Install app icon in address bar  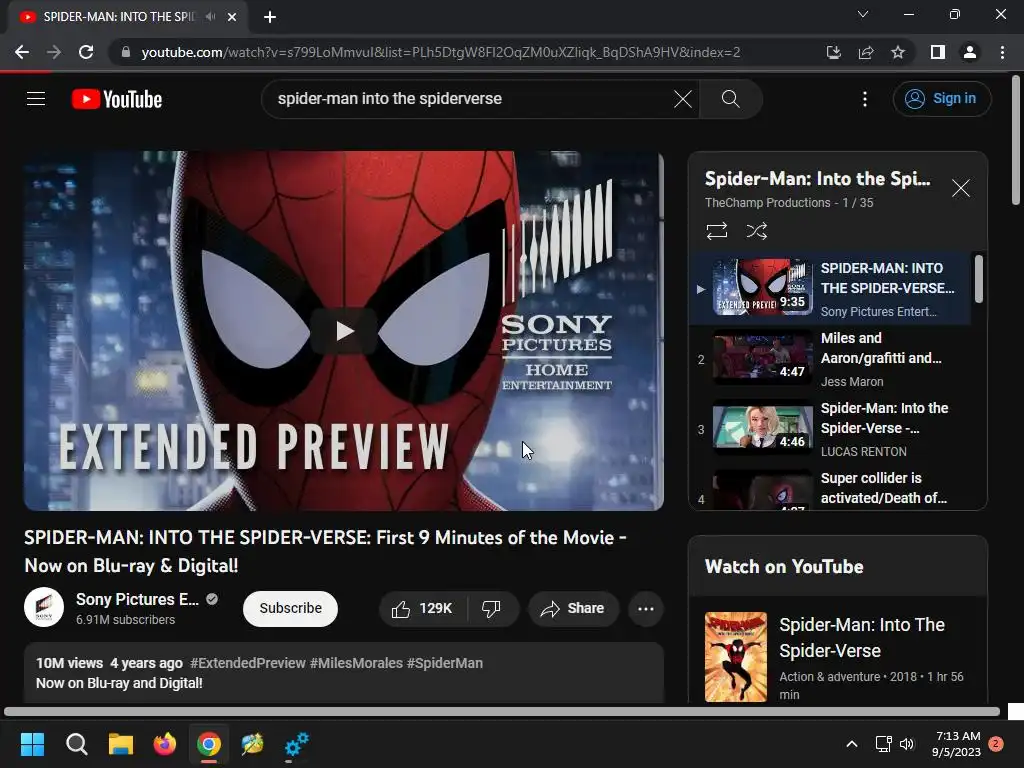pos(833,52)
